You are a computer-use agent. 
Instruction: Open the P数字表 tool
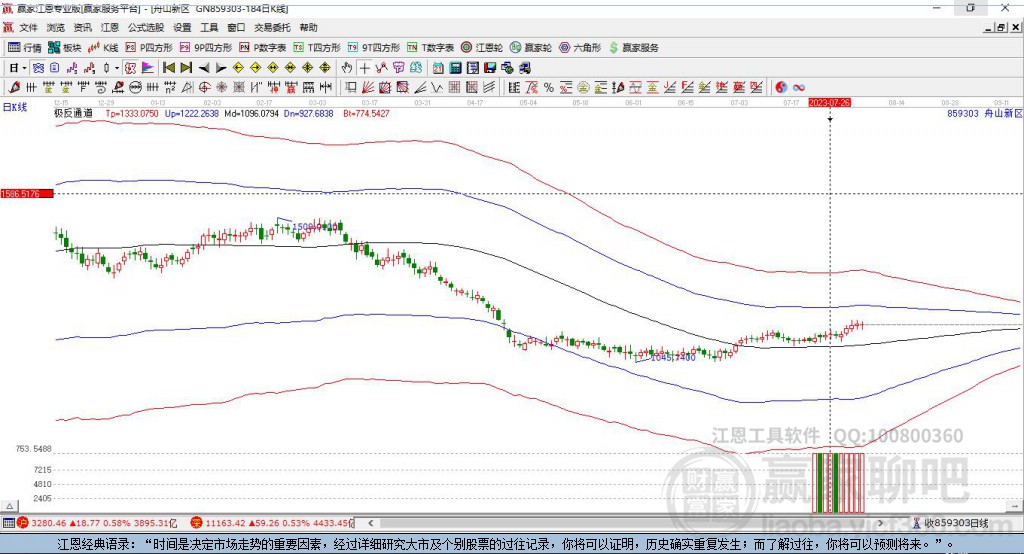pyautogui.click(x=263, y=48)
